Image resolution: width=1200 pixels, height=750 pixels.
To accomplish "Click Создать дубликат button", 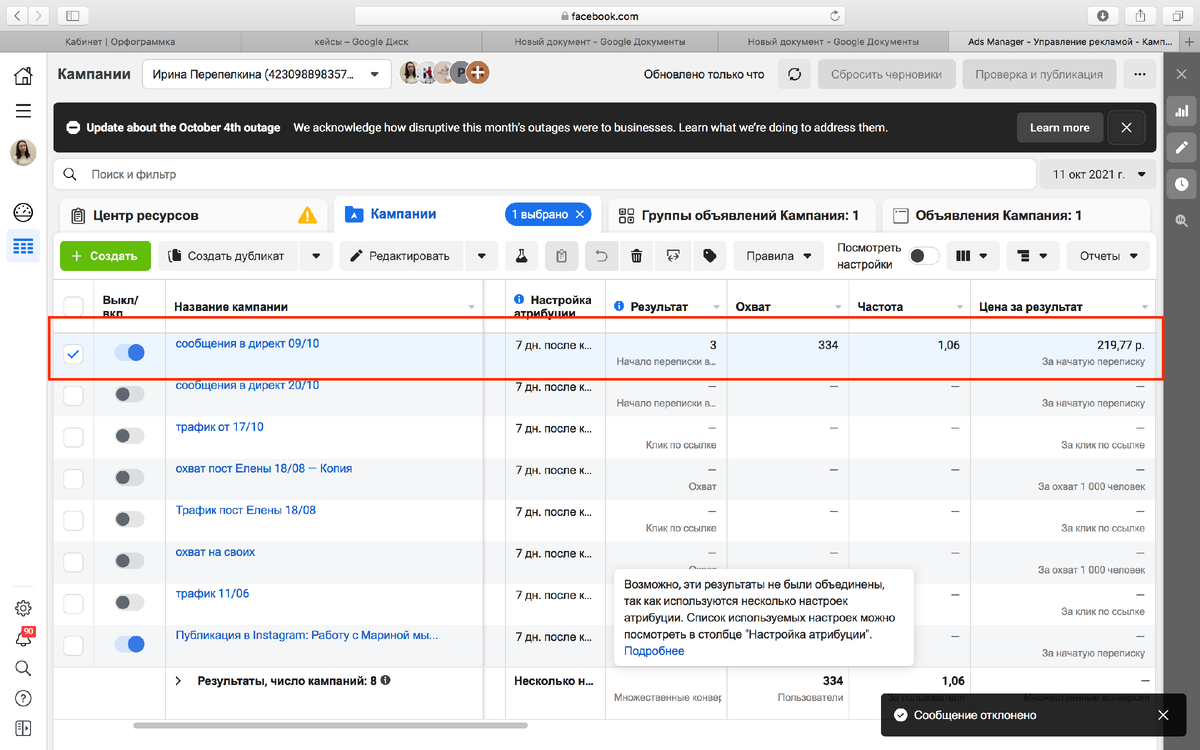I will pyautogui.click(x=228, y=256).
